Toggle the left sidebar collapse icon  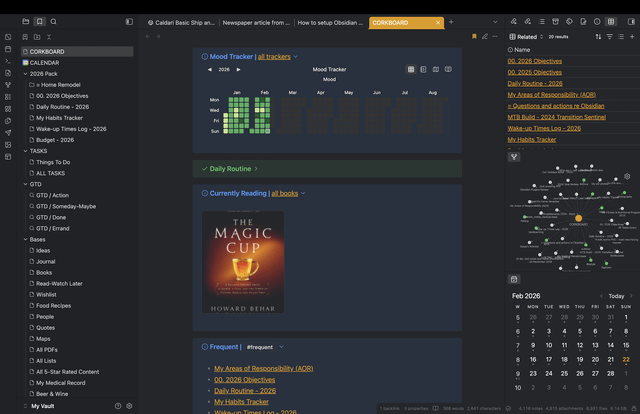[129, 22]
